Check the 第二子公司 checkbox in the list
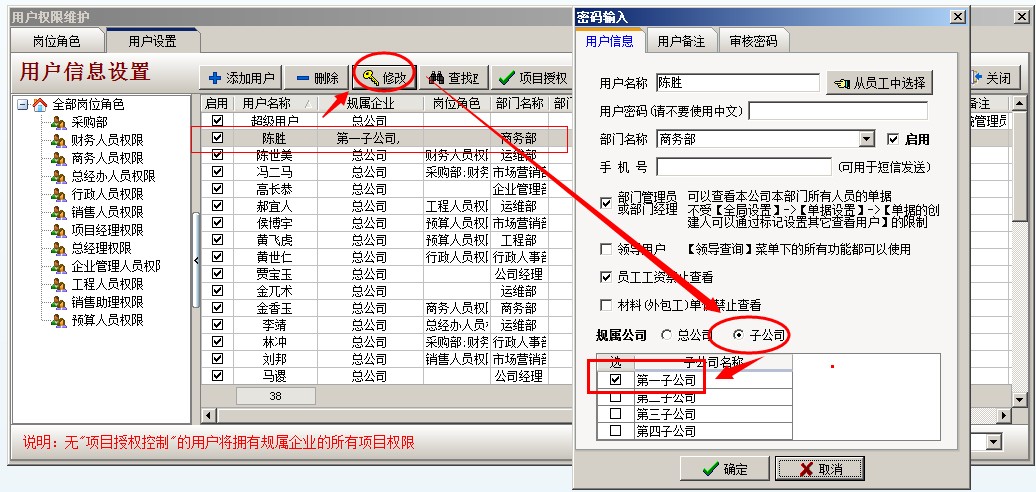1036x492 pixels. [x=616, y=398]
